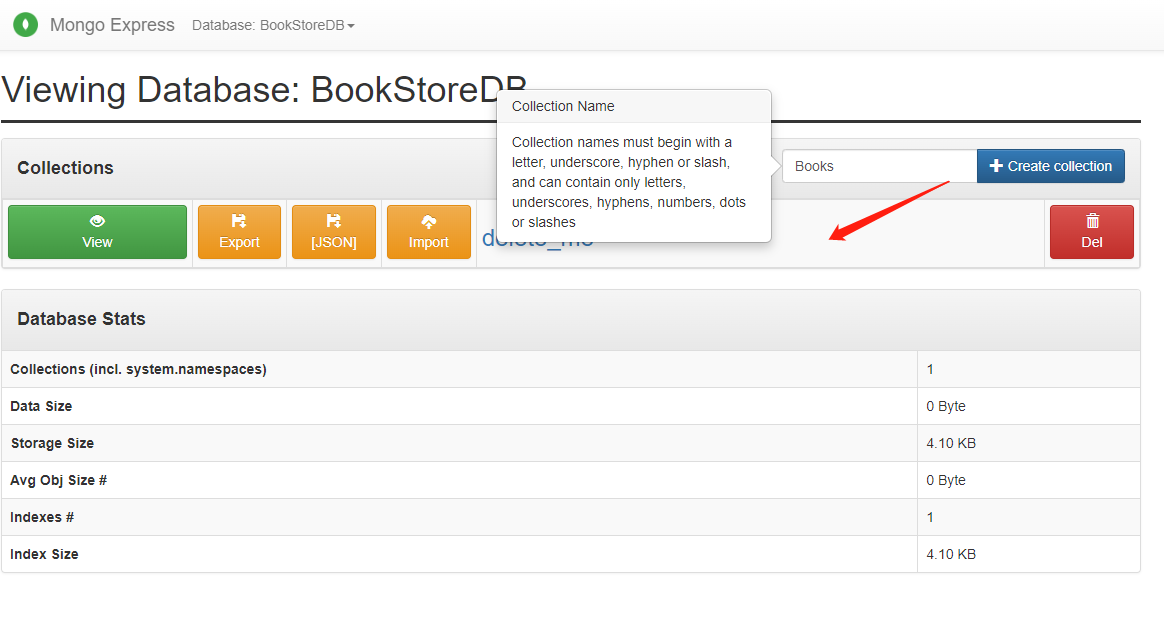Open the Mongo Express home link
This screenshot has width=1164, height=632.
pyautogui.click(x=112, y=25)
